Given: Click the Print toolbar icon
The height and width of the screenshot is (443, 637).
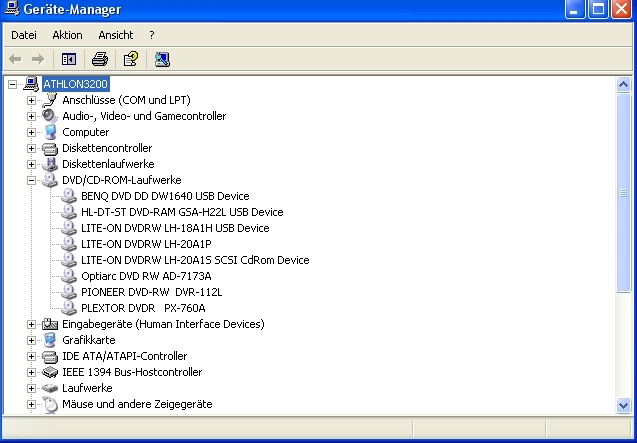Looking at the screenshot, I should (100, 60).
